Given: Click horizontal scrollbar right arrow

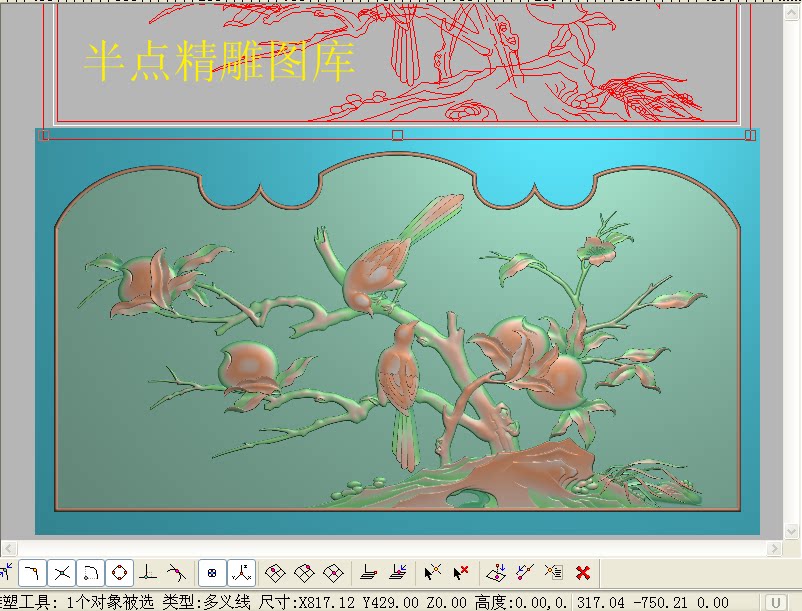Looking at the screenshot, I should pos(774,549).
